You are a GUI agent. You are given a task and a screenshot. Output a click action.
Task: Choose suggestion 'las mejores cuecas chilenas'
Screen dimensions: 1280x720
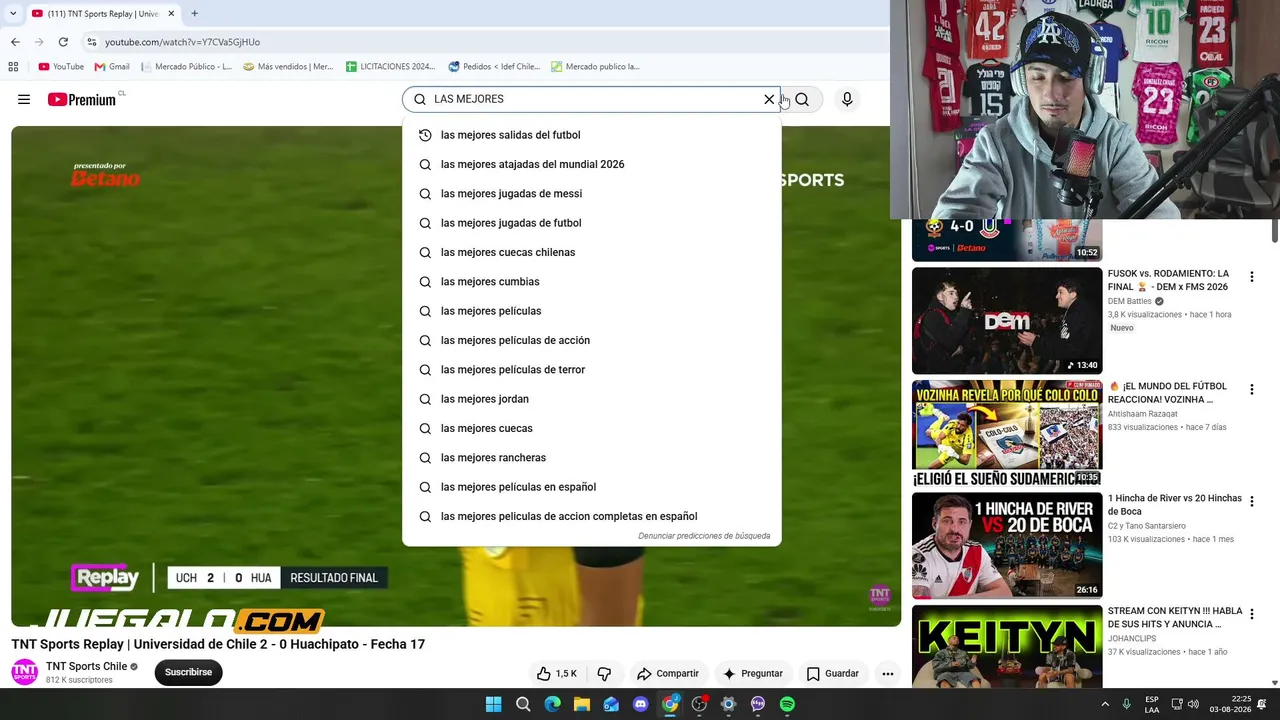[x=591, y=252]
